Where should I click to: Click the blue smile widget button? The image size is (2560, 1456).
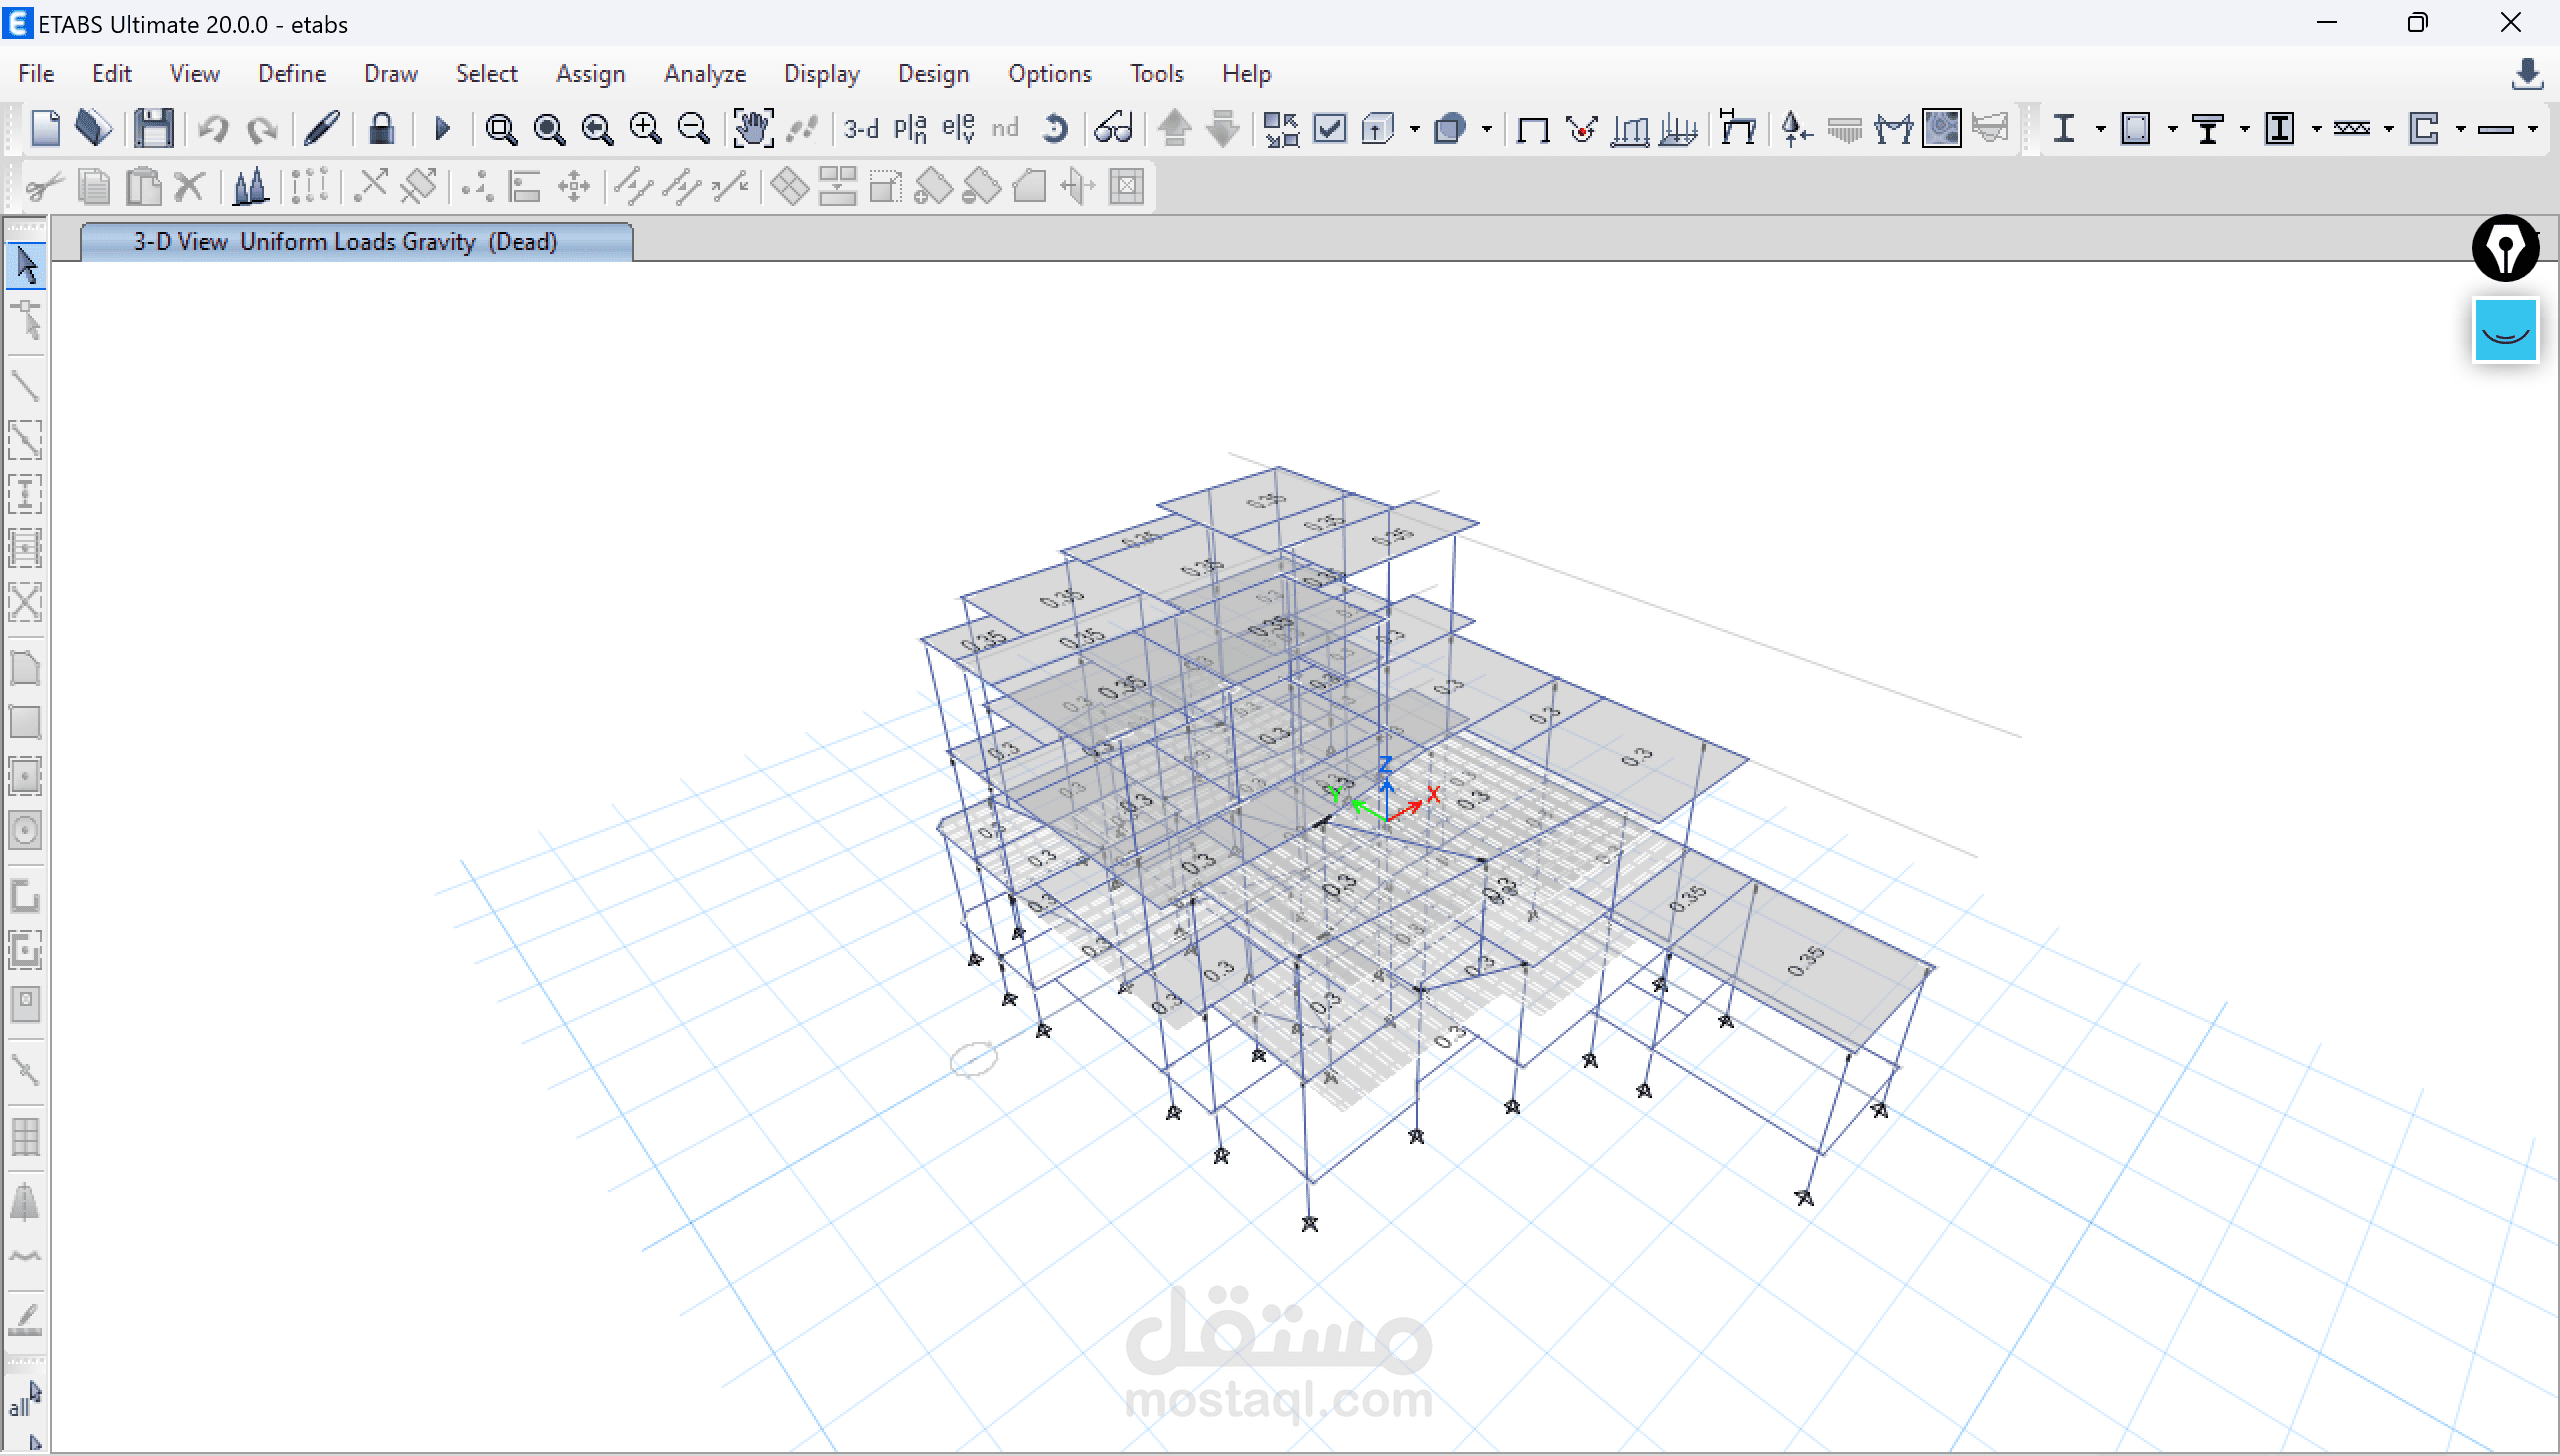coord(2505,331)
